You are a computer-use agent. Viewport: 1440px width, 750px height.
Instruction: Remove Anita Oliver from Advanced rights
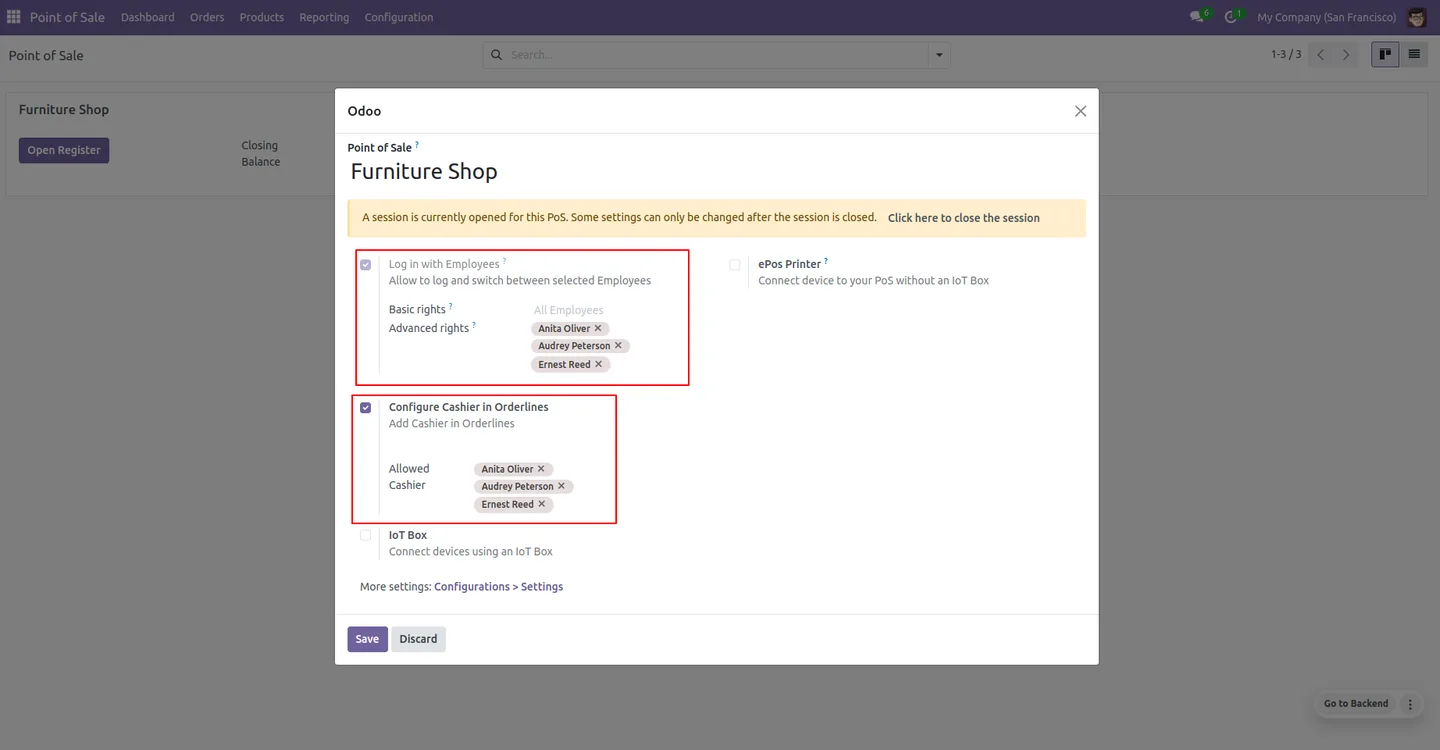(x=598, y=328)
